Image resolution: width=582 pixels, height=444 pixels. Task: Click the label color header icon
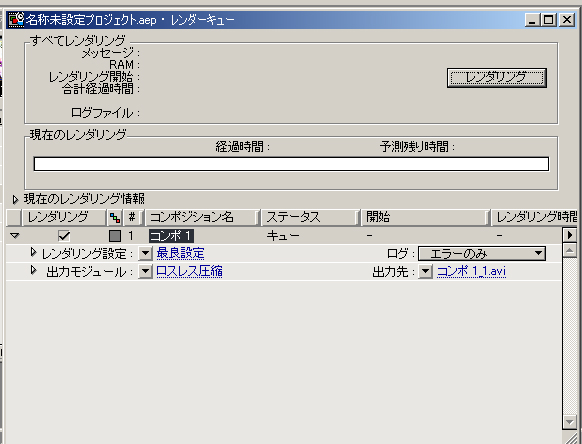115,218
